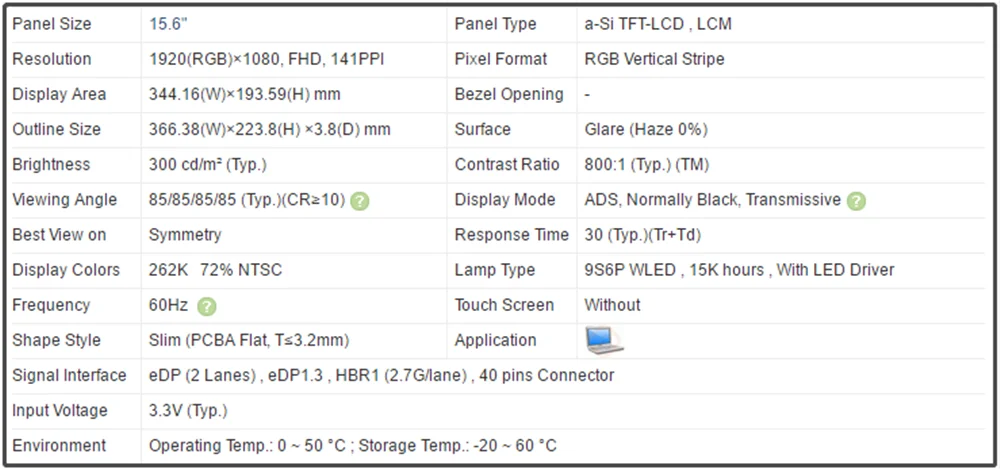Click the help icon next to Display Mode
Screen dimensions: 1000x469
point(856,201)
